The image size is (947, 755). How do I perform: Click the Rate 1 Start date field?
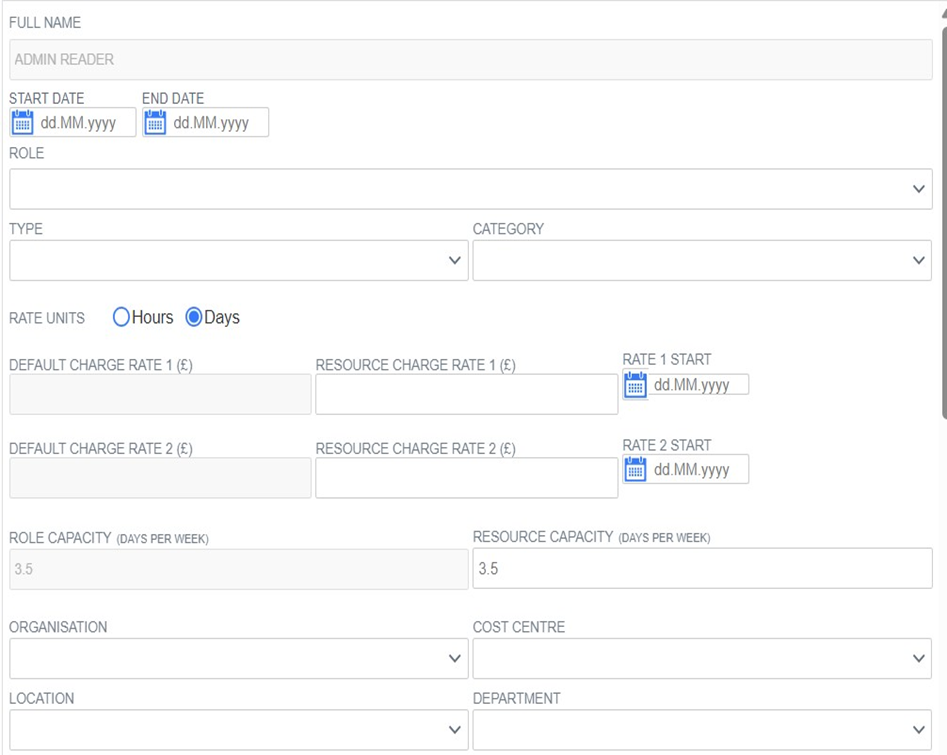coord(699,385)
